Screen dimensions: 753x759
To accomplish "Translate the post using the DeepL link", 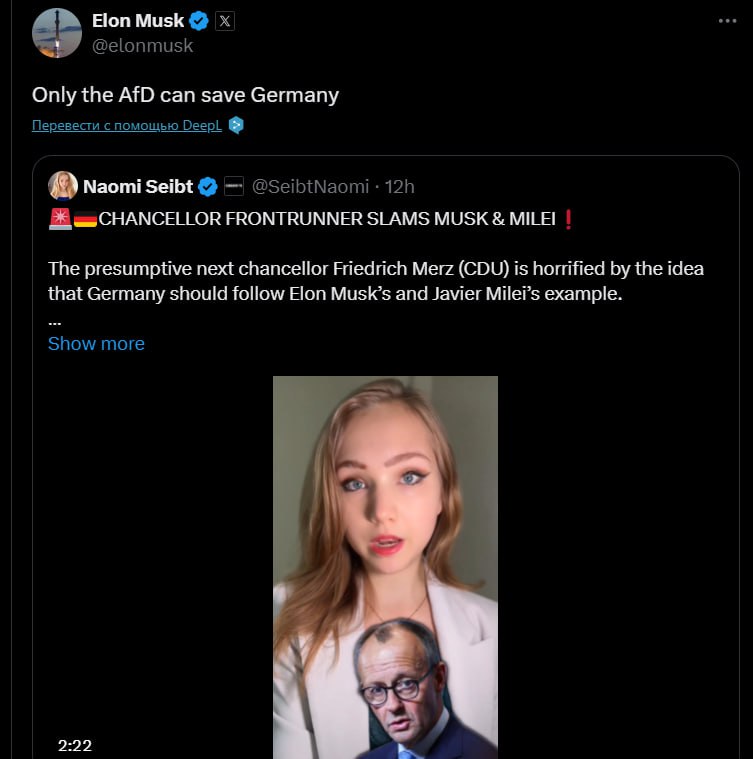I will 127,126.
